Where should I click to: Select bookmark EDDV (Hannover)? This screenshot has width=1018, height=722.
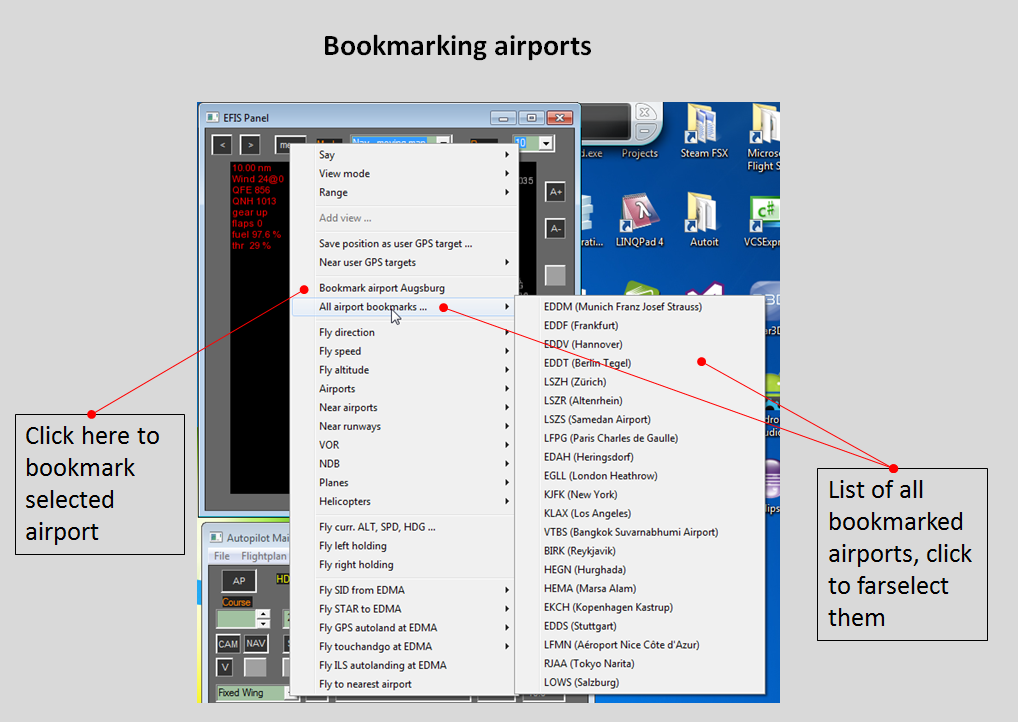pos(639,344)
